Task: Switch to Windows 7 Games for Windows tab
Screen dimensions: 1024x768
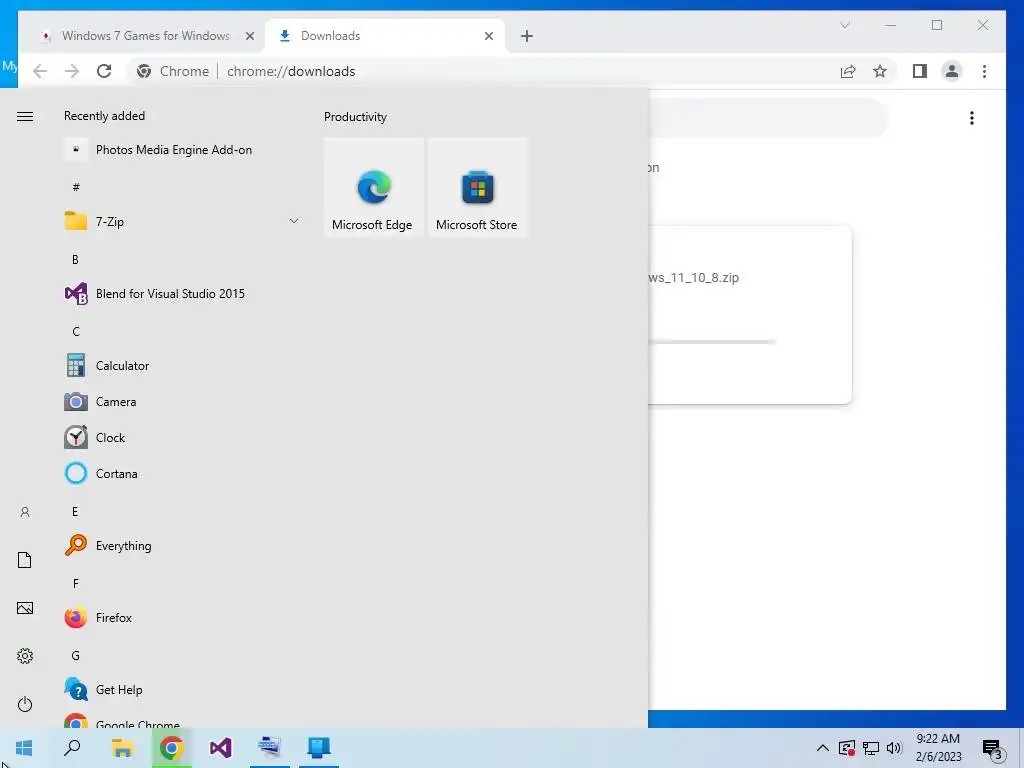Action: tap(145, 36)
